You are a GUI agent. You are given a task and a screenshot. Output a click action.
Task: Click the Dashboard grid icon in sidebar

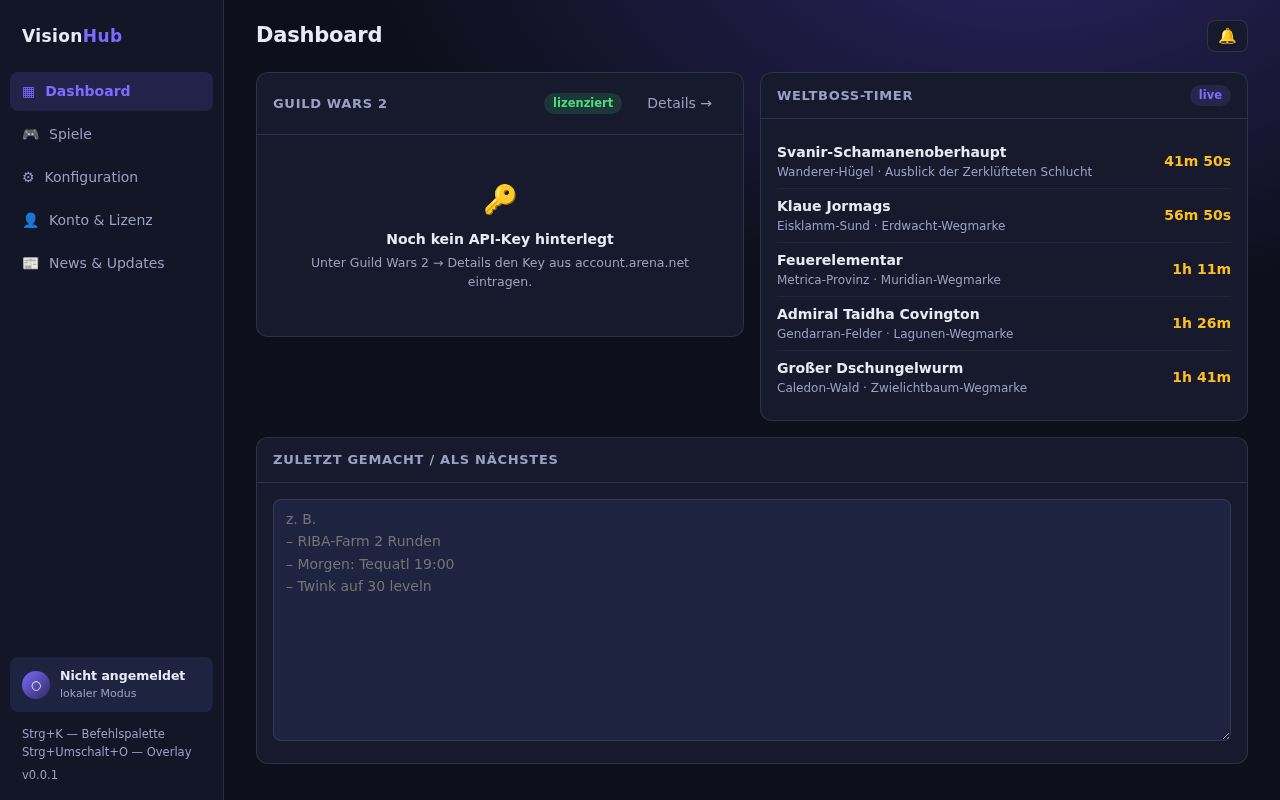28,91
